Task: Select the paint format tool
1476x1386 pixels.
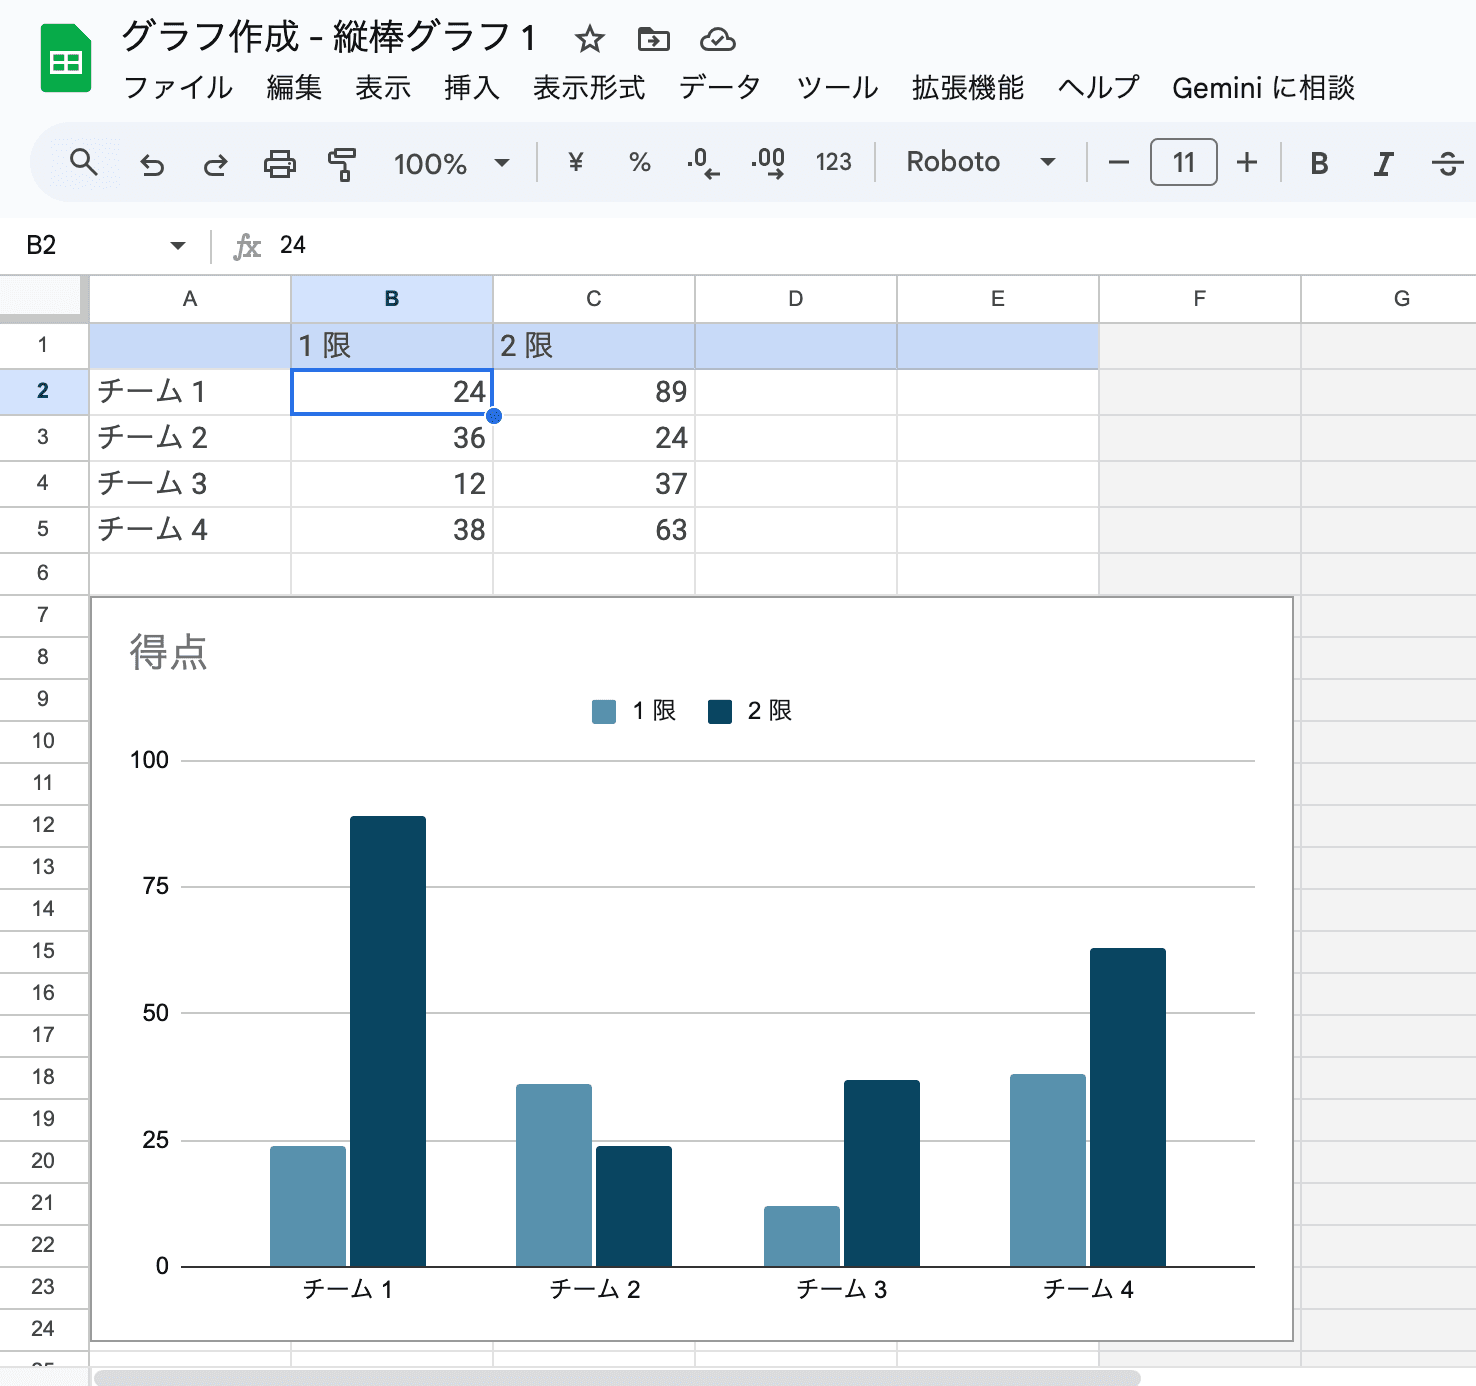Action: pyautogui.click(x=342, y=163)
